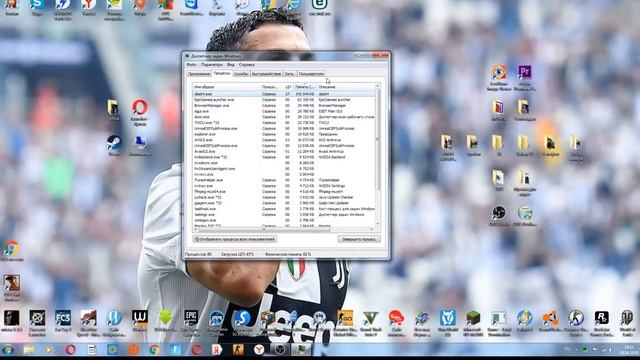
Task: Switch to the Службы tab
Action: [x=241, y=74]
